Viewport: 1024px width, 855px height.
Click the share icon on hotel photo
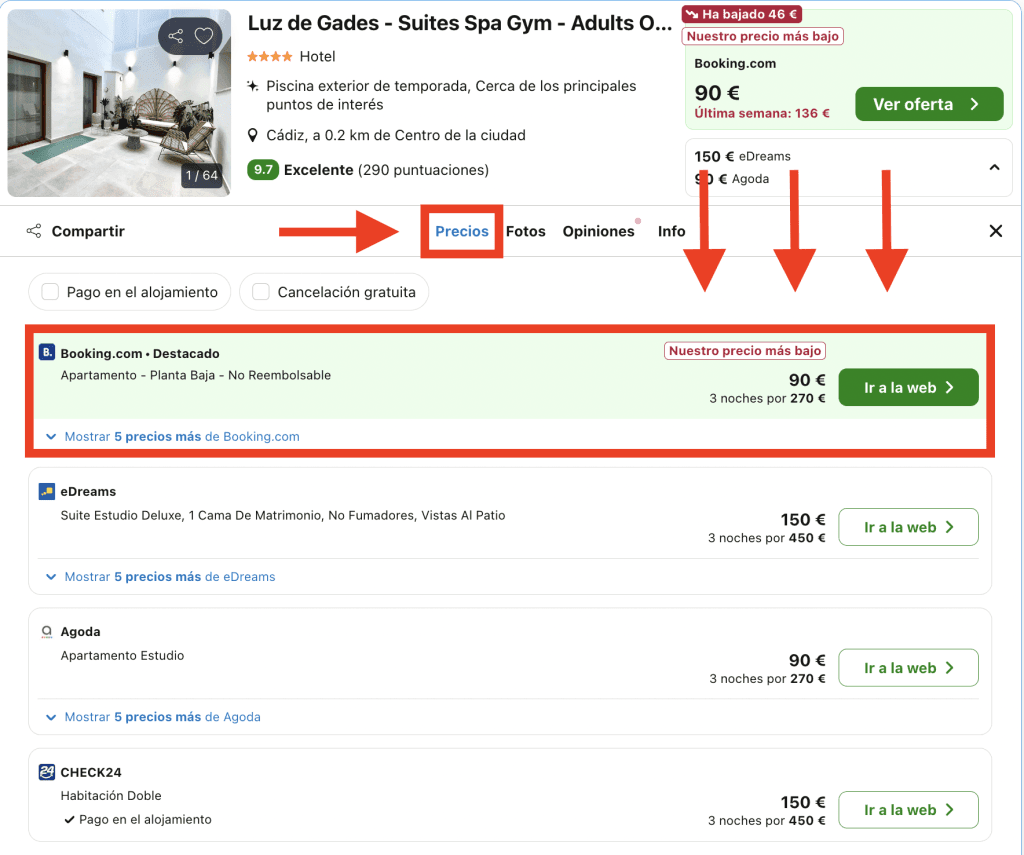coord(176,37)
